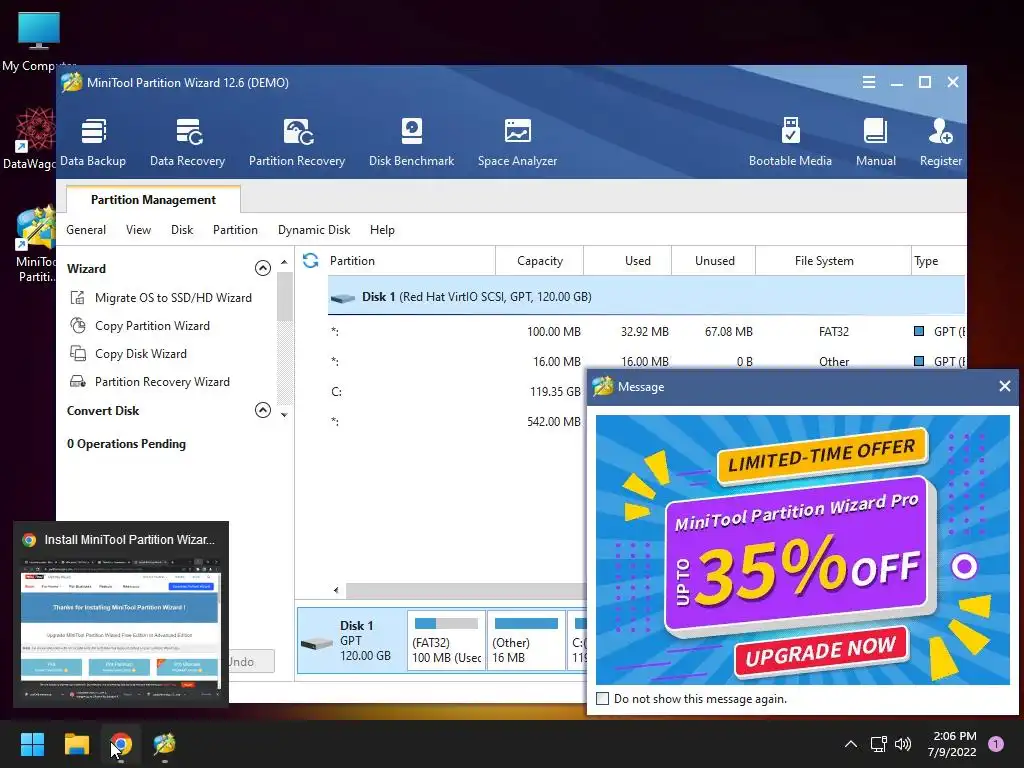Launch Data Recovery from the toolbar
The height and width of the screenshot is (768, 1024).
click(x=187, y=142)
